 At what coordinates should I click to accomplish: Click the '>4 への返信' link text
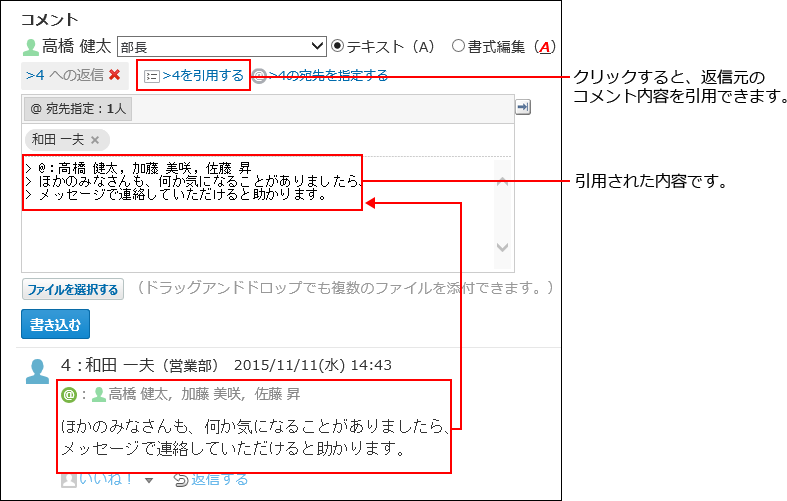pos(64,75)
